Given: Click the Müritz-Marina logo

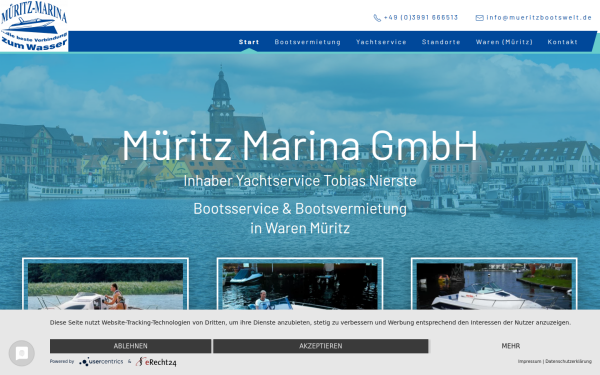Looking at the screenshot, I should coord(34,26).
